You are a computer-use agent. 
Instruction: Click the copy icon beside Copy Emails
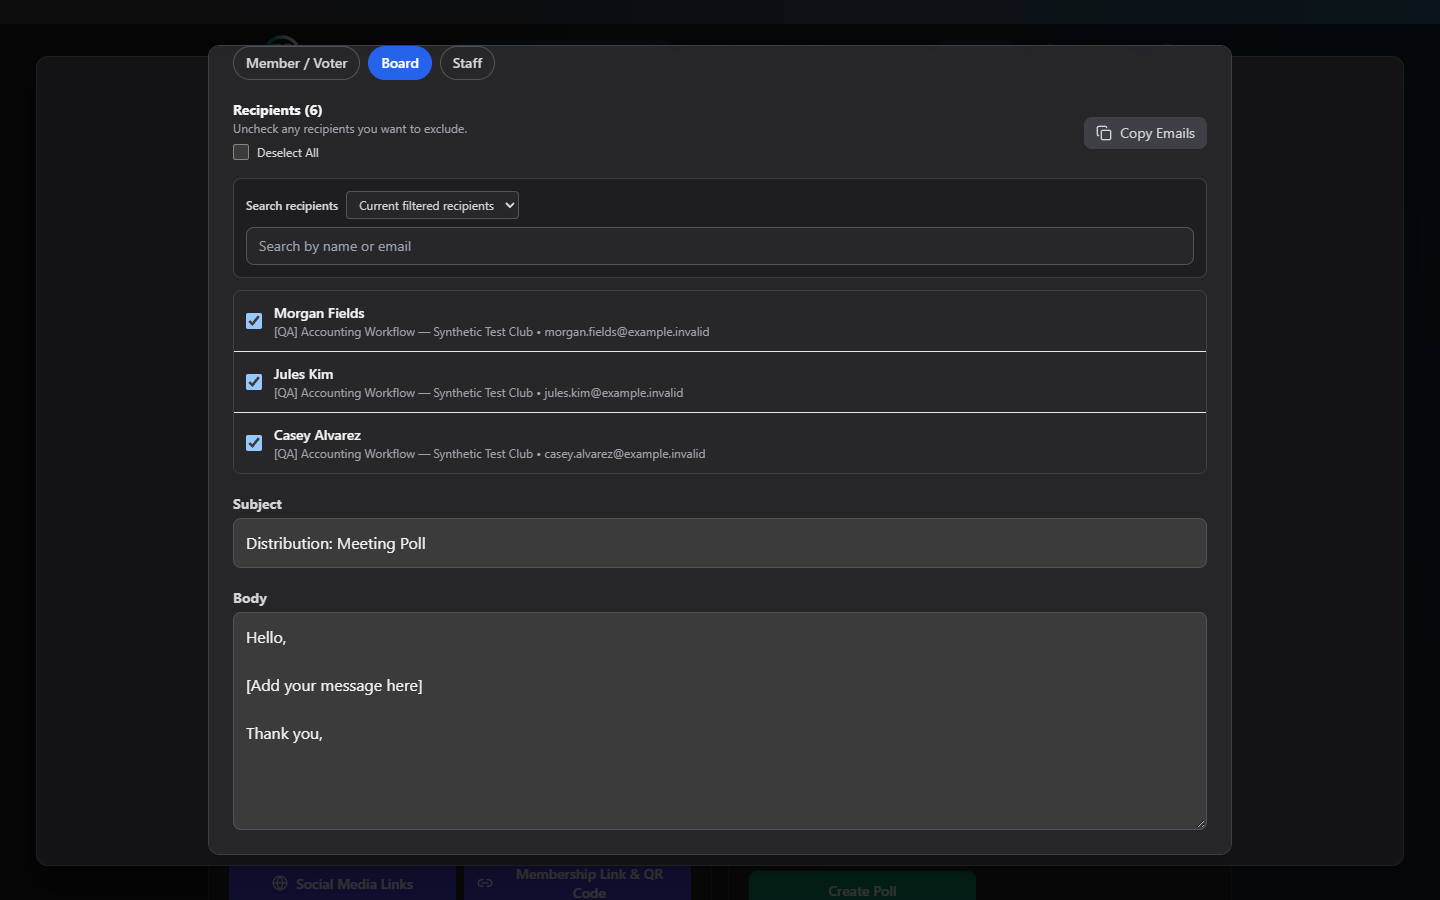(1104, 133)
